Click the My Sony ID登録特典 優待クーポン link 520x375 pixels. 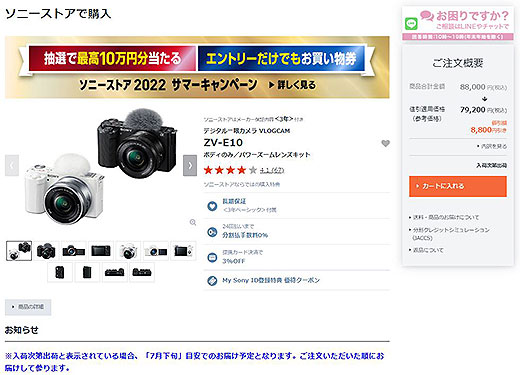click(x=271, y=280)
